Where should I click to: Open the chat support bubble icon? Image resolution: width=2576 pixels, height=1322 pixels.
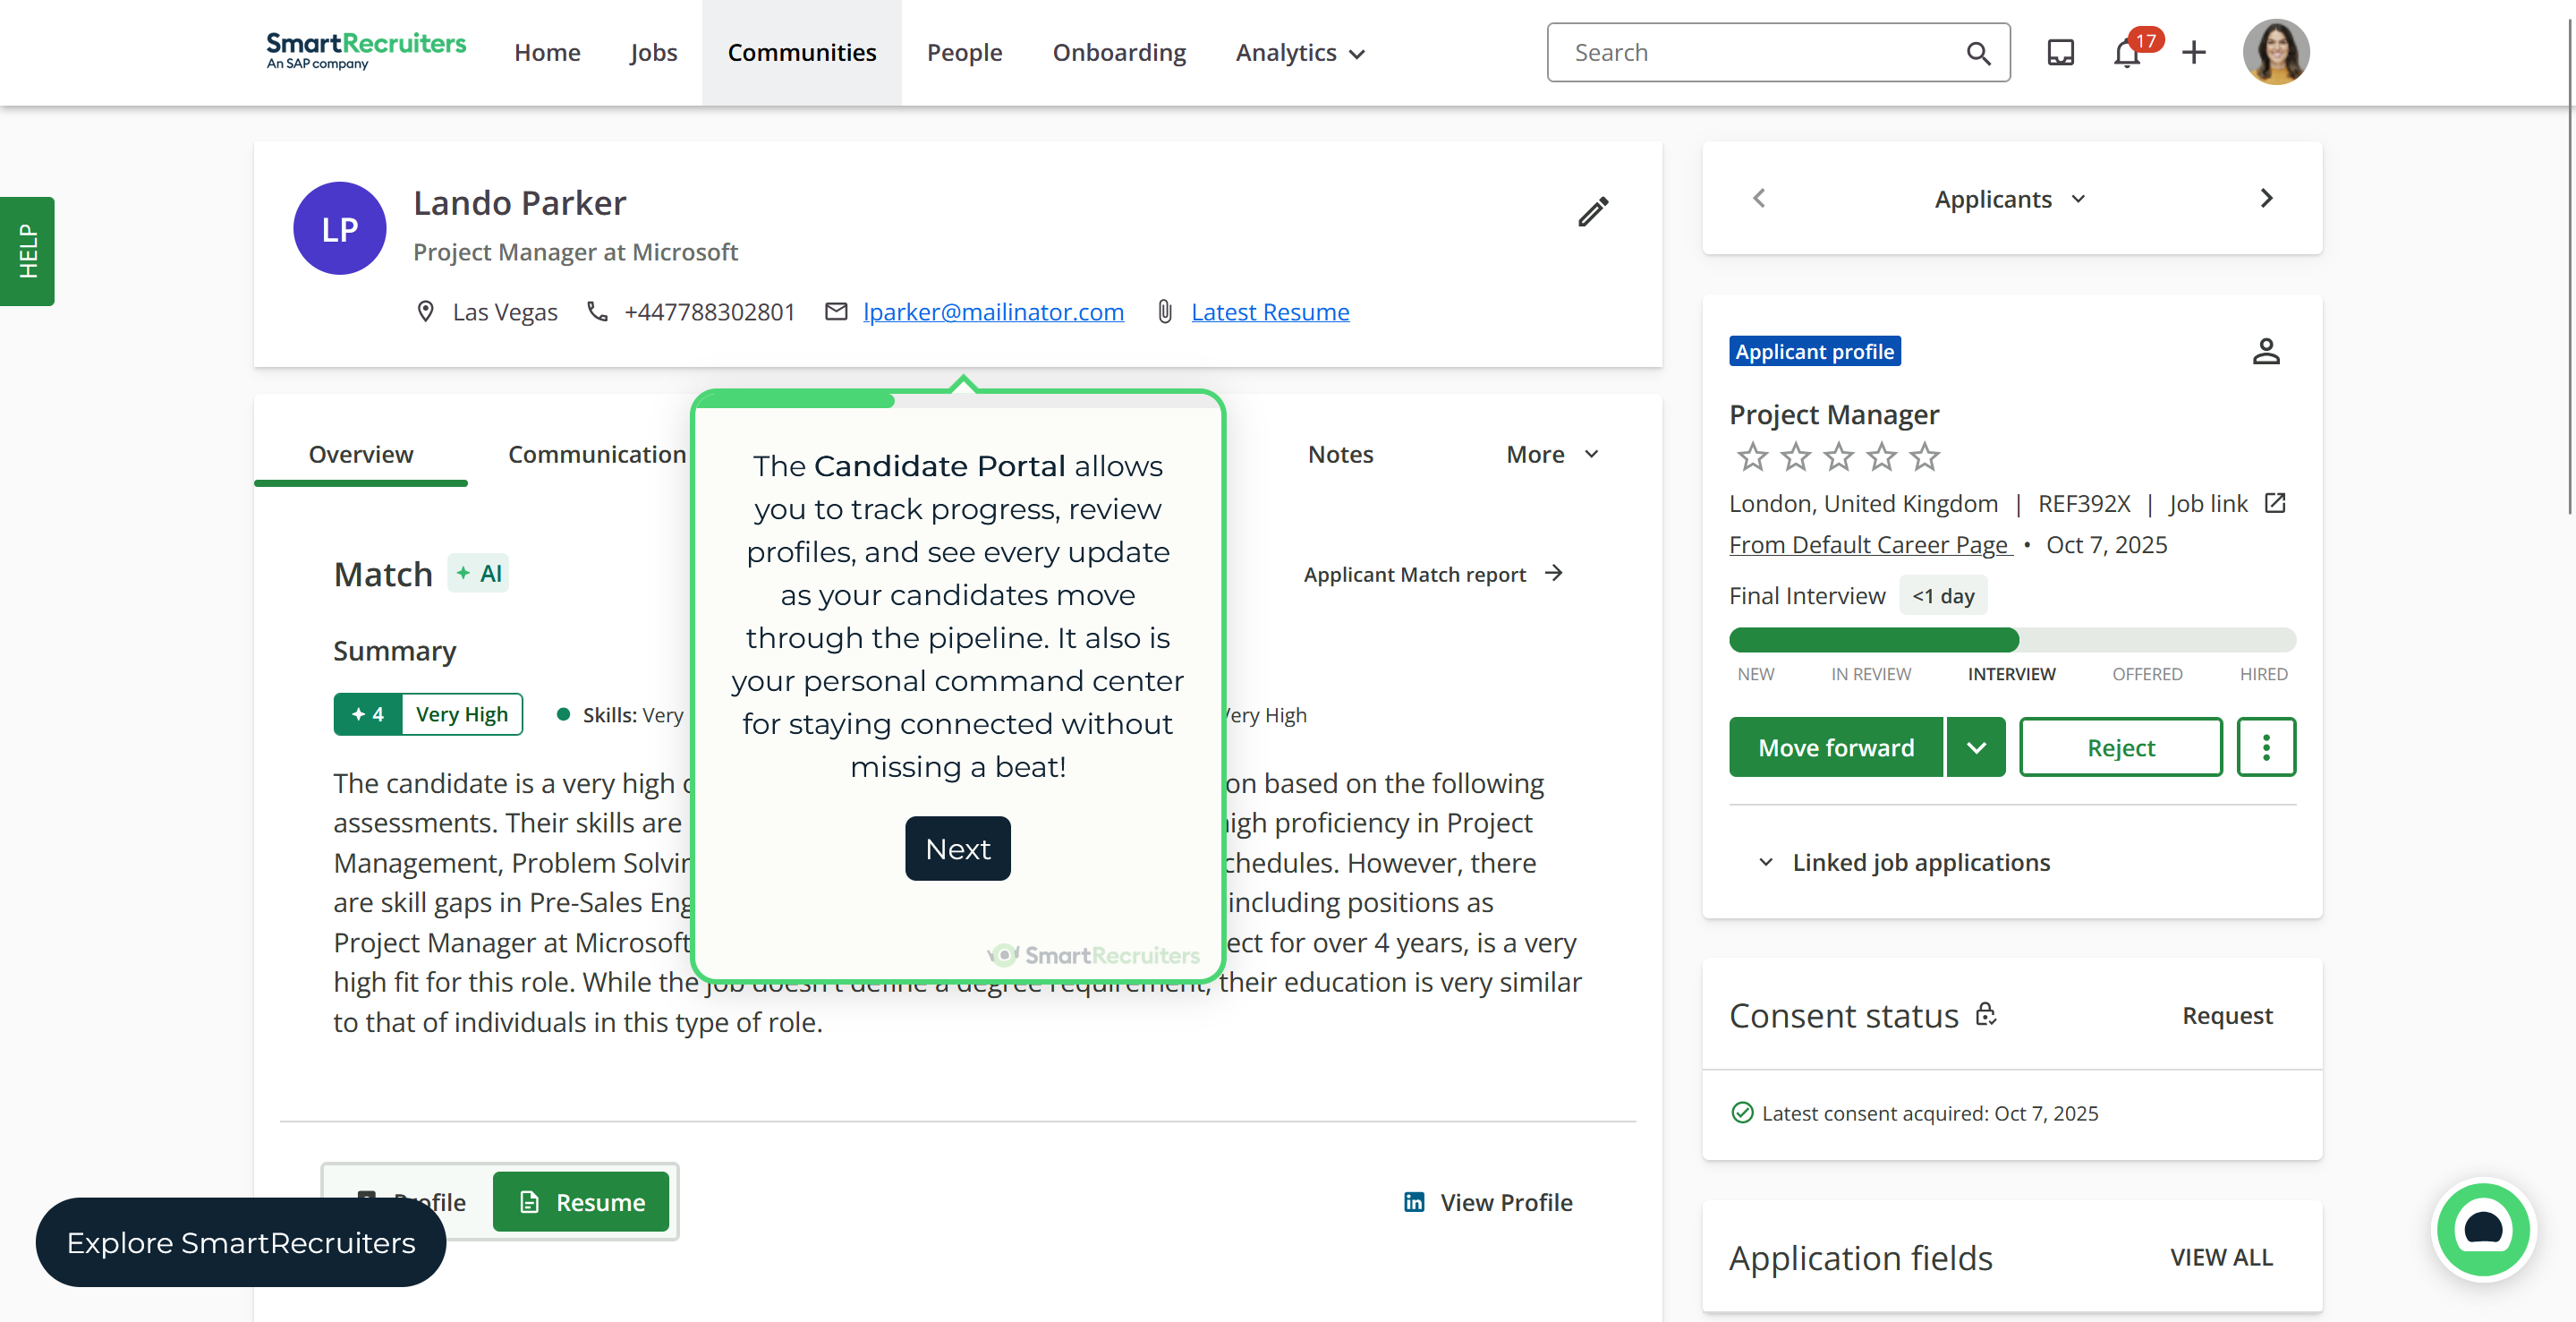(2482, 1229)
